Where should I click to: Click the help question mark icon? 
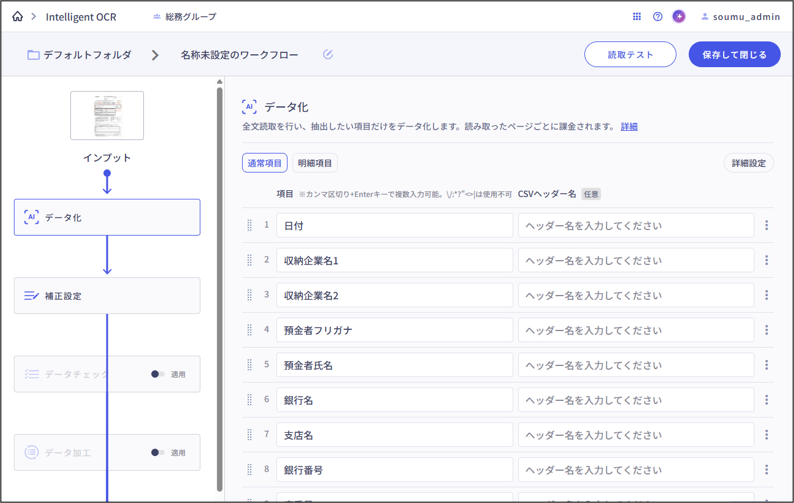[x=657, y=17]
